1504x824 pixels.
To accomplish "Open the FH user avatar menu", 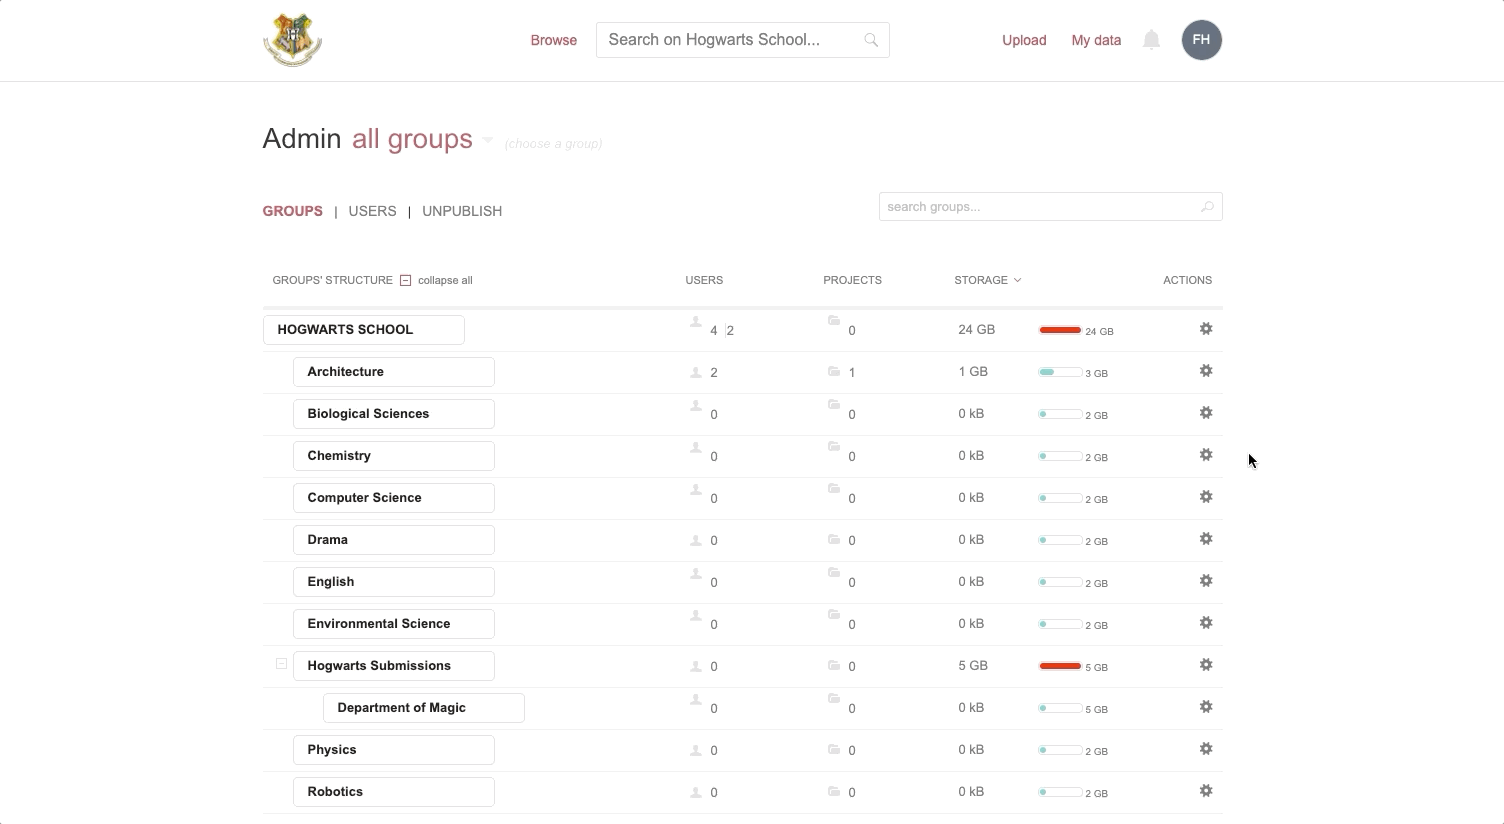I will click(1202, 40).
